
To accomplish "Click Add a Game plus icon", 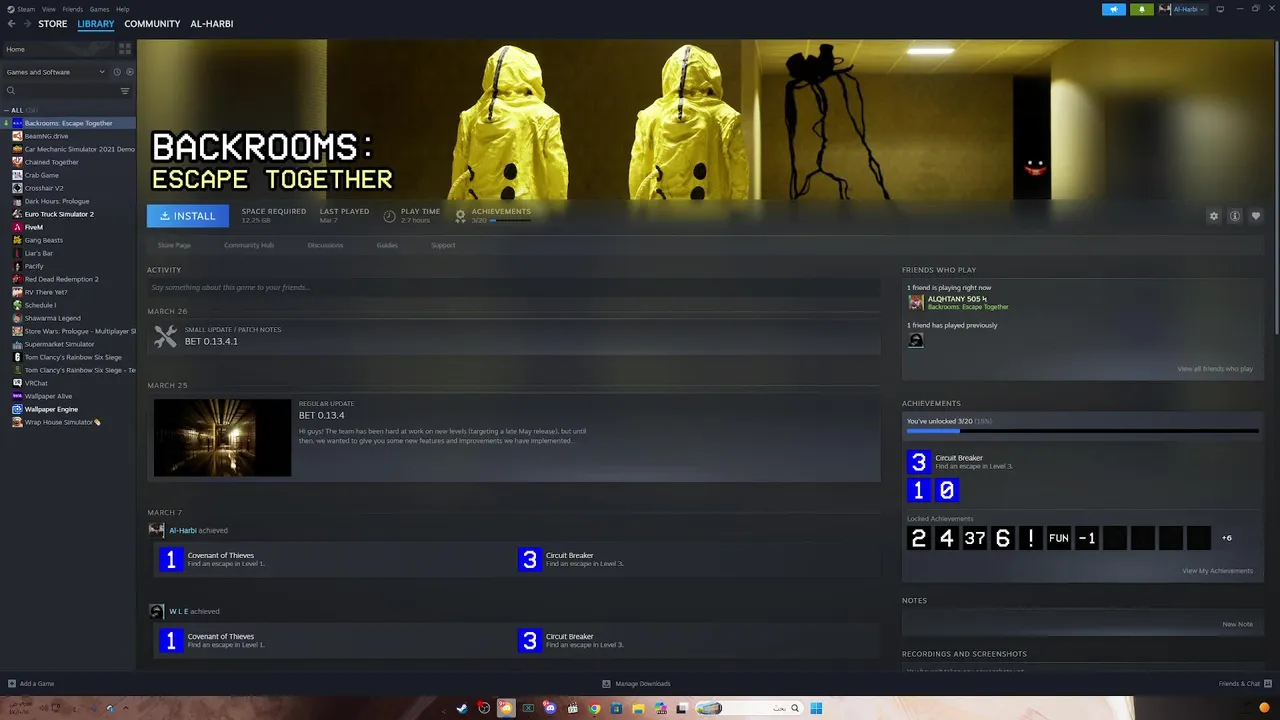I will [x=12, y=684].
